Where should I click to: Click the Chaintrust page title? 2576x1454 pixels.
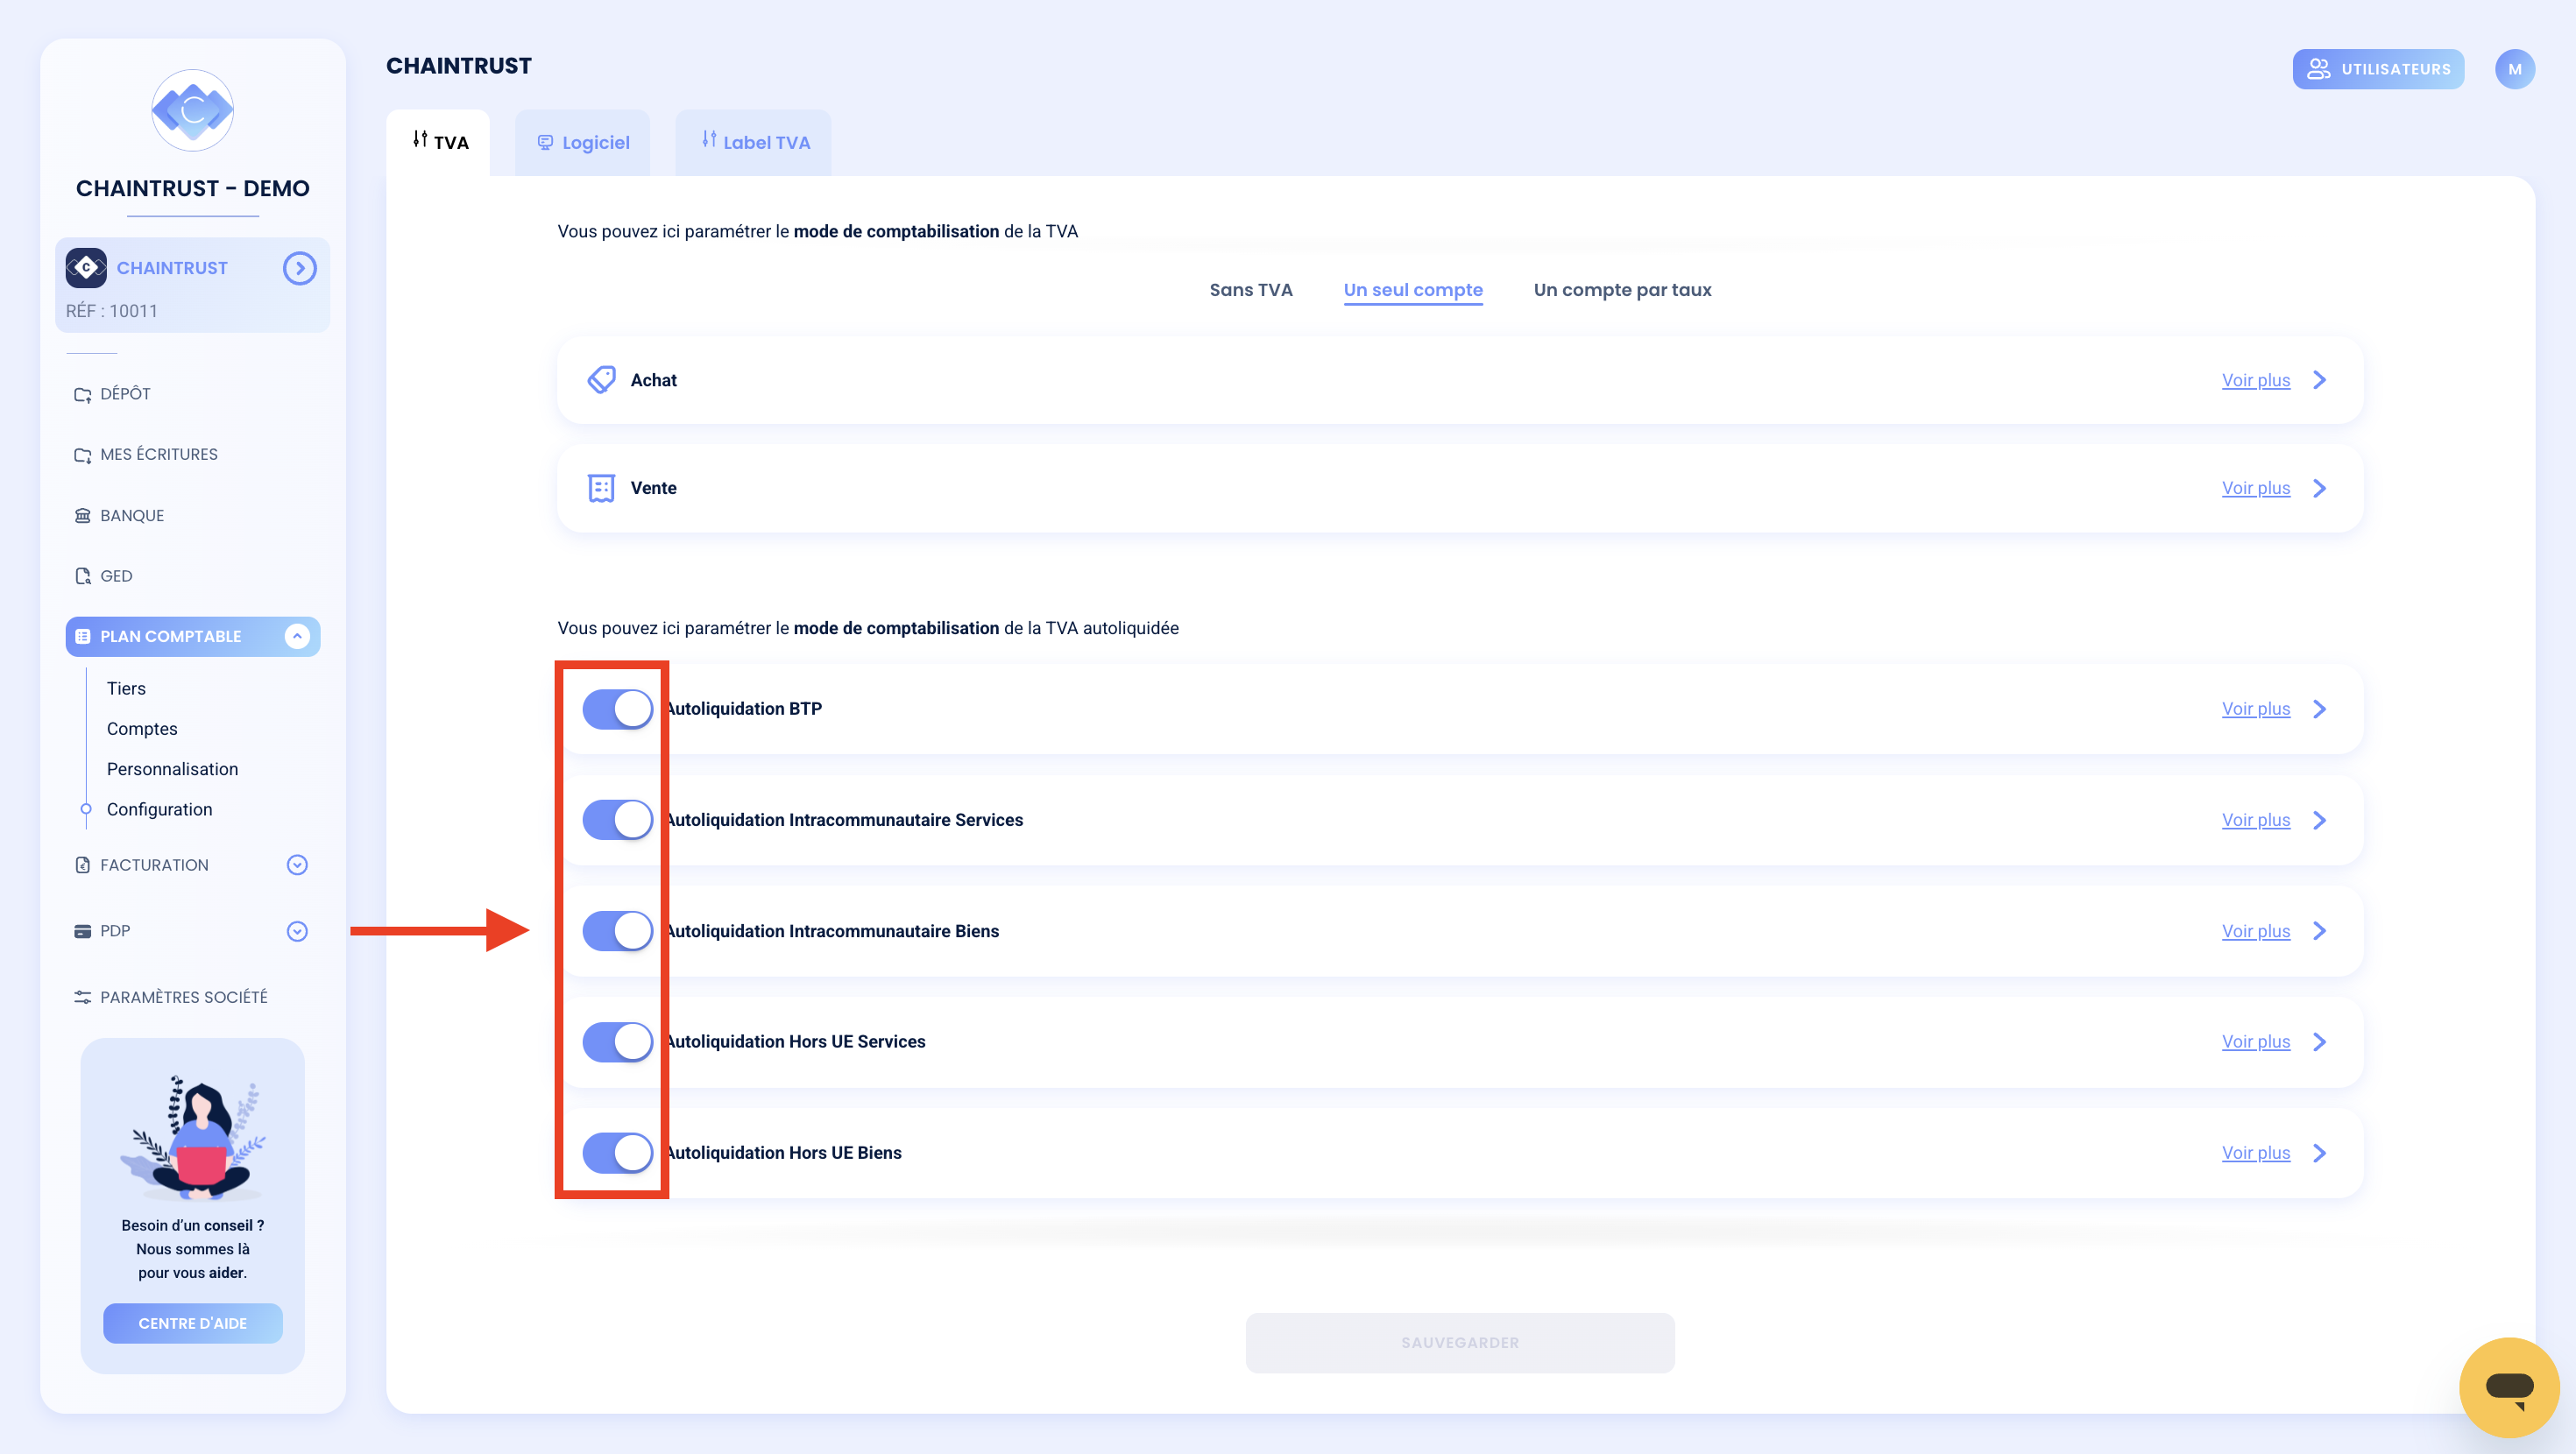click(459, 66)
